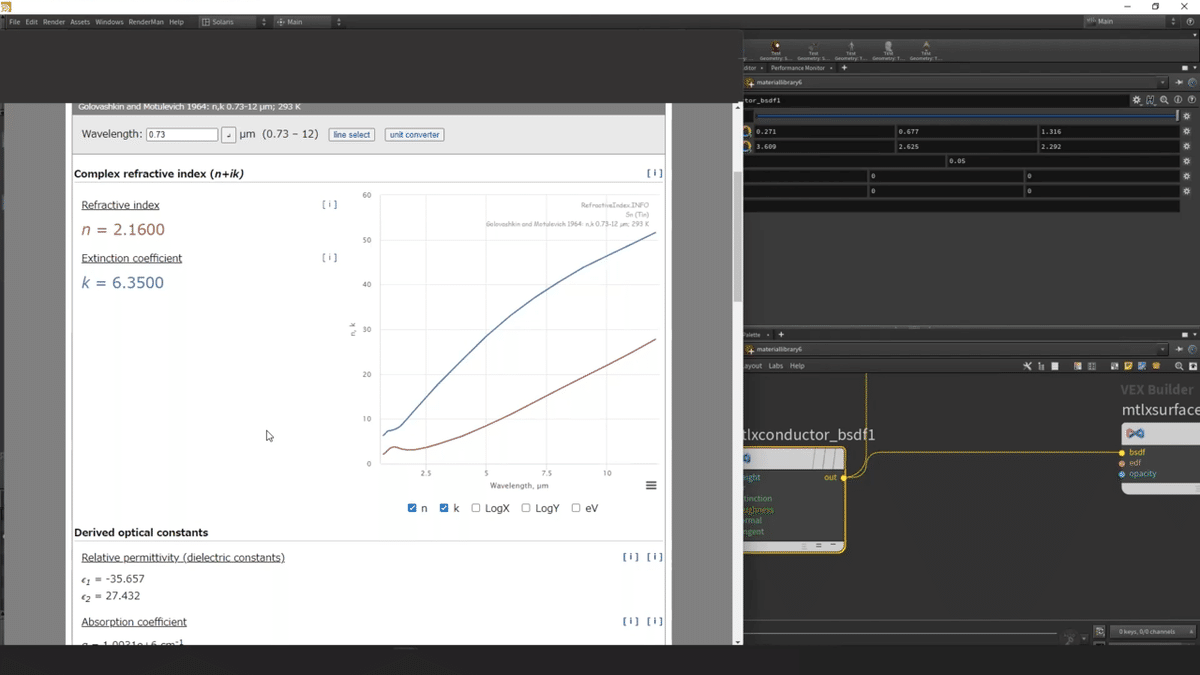Click the network editor find magnifier icon
Image resolution: width=1200 pixels, height=675 pixels.
[1180, 366]
